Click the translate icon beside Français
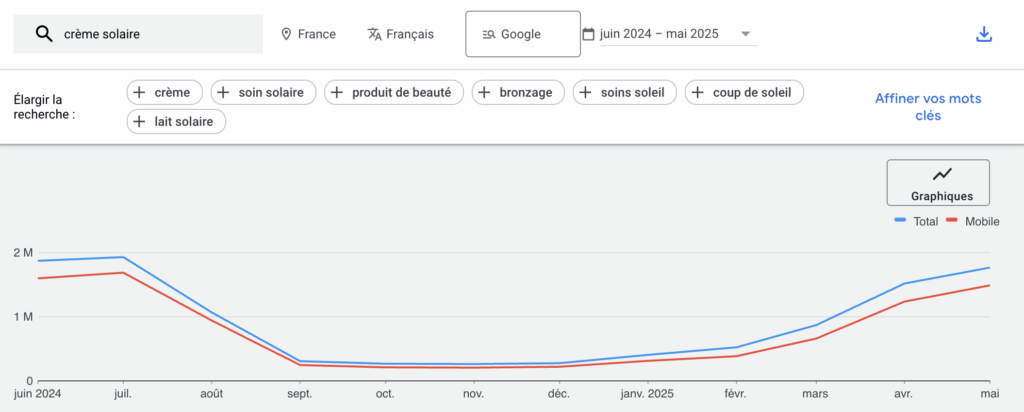 (x=375, y=34)
